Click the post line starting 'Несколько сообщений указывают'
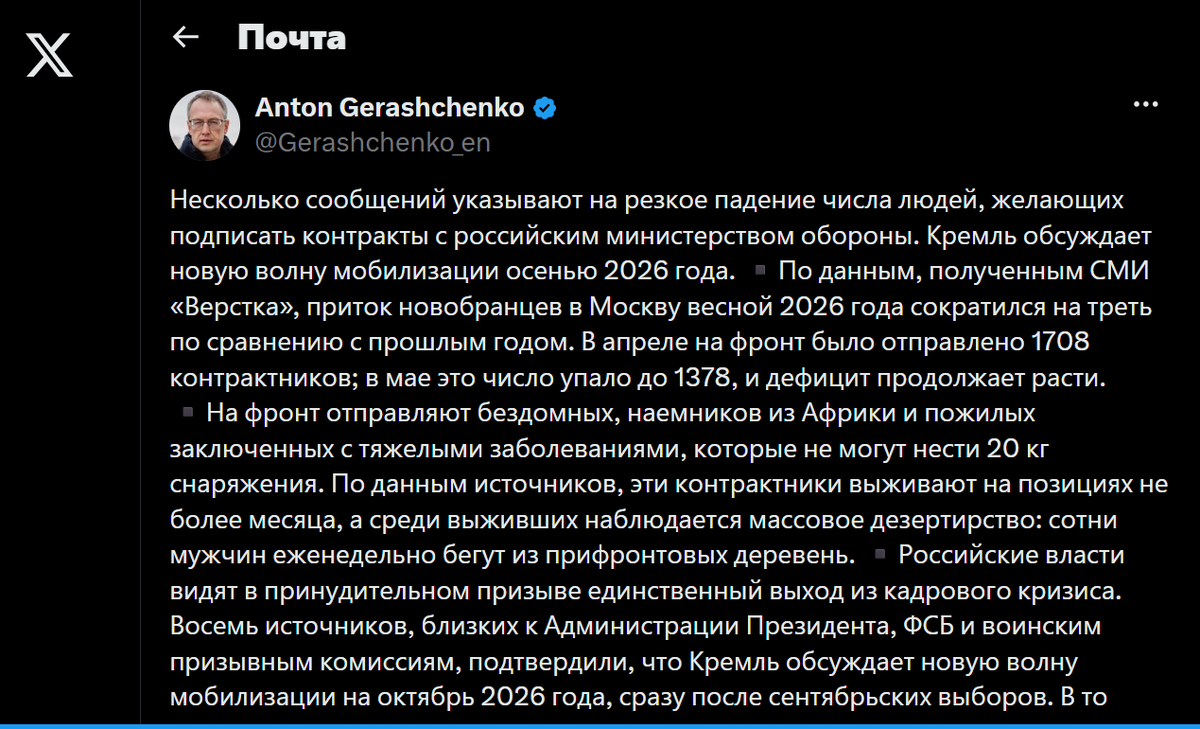The width and height of the screenshot is (1200, 729). 648,200
